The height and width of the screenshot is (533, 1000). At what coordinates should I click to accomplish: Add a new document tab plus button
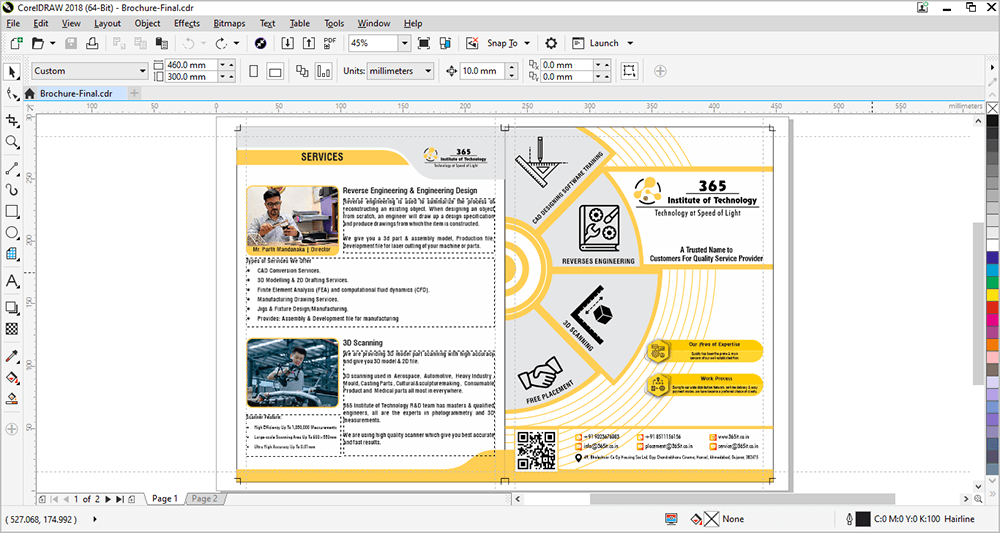[134, 93]
